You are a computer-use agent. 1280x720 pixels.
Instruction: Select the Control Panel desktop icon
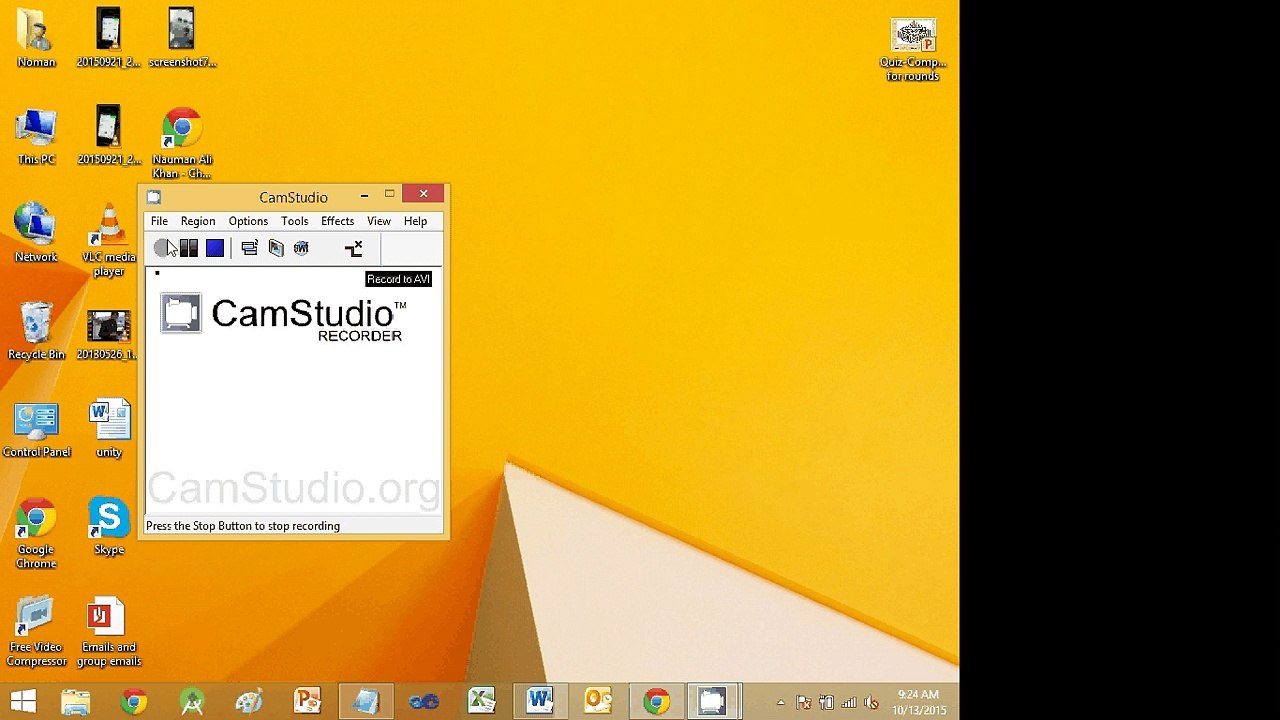coord(36,429)
